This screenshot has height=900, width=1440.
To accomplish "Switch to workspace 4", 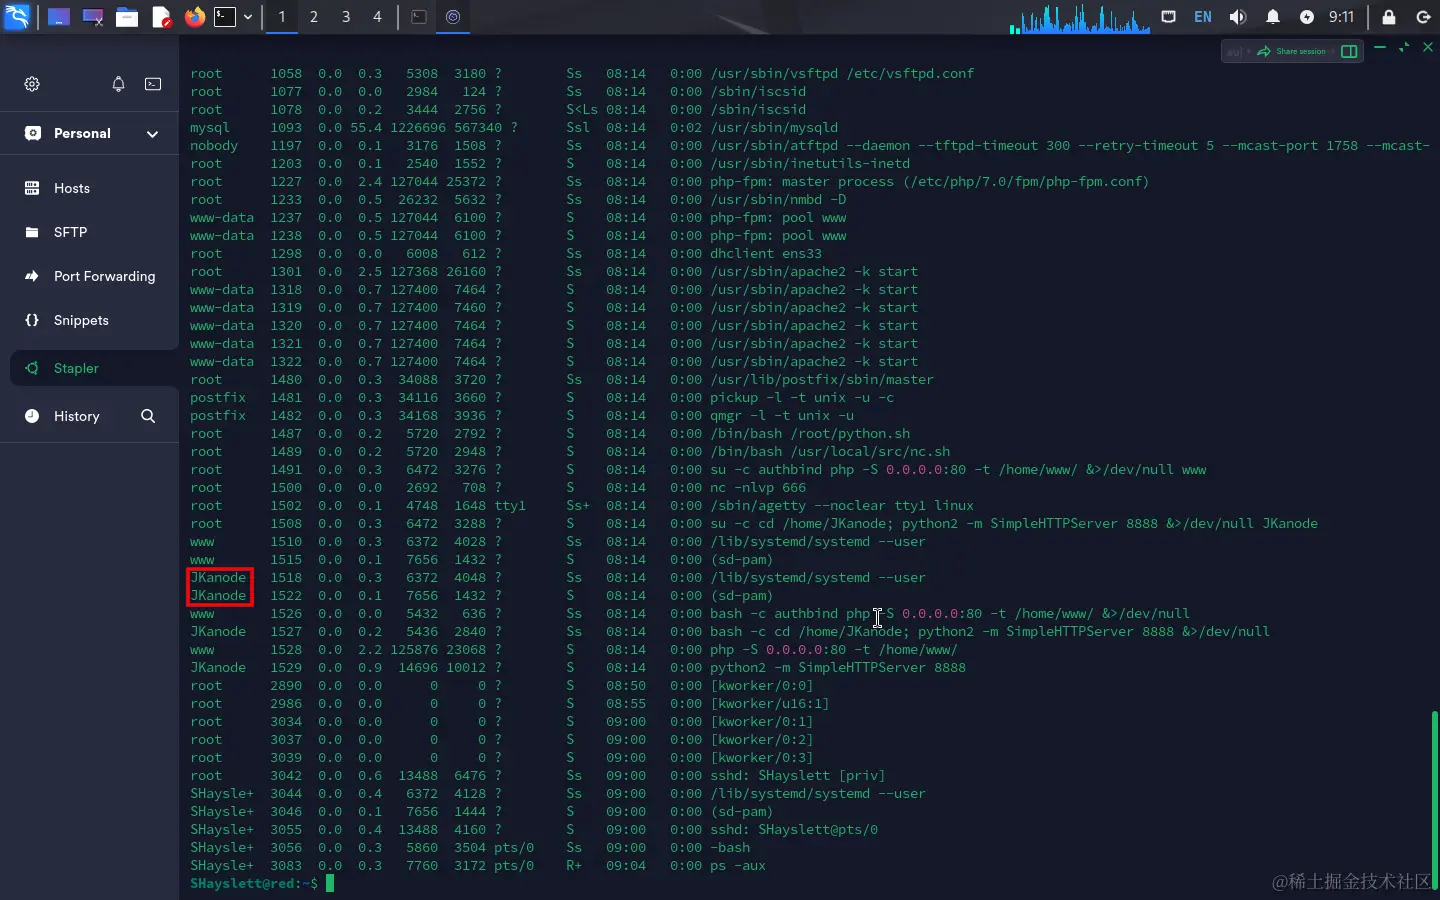I will click(377, 17).
